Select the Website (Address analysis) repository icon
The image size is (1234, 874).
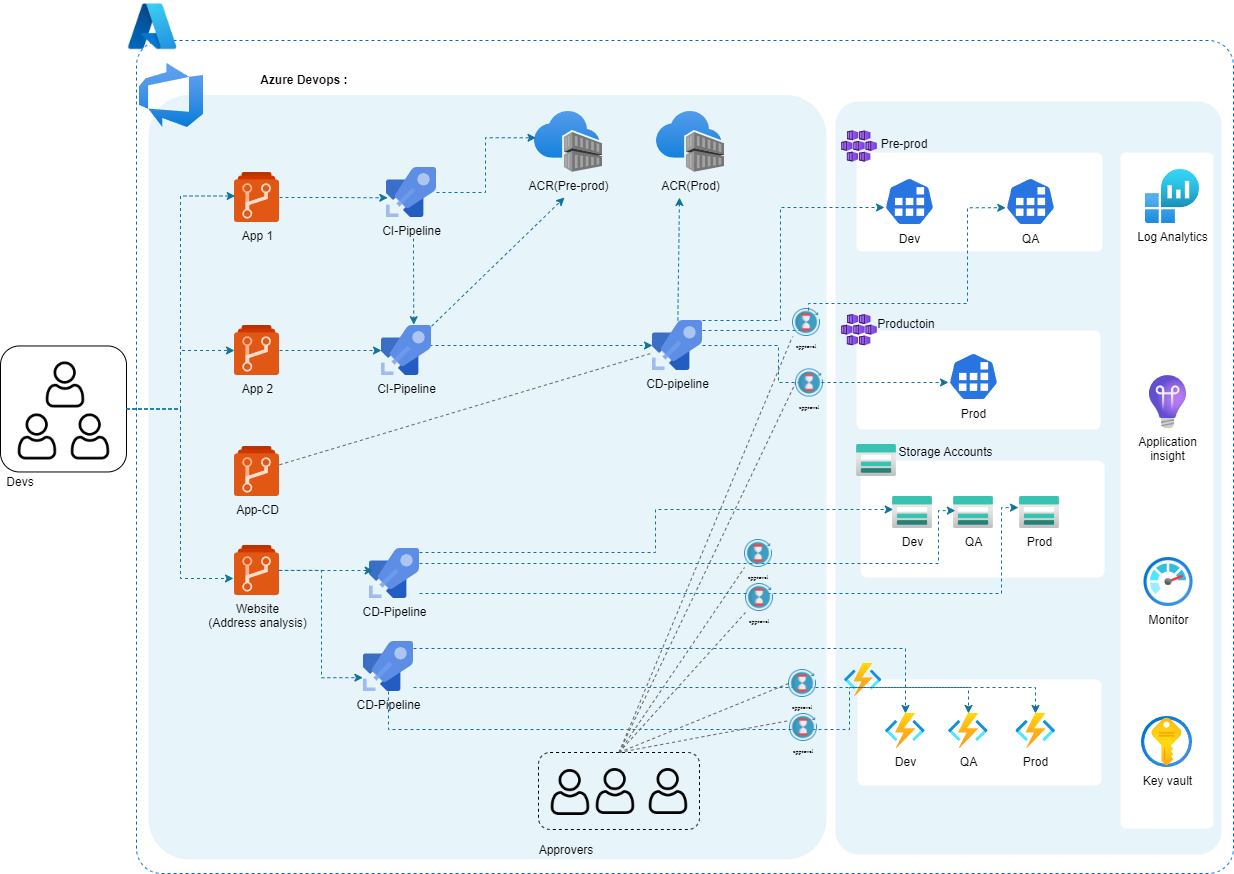[x=257, y=570]
